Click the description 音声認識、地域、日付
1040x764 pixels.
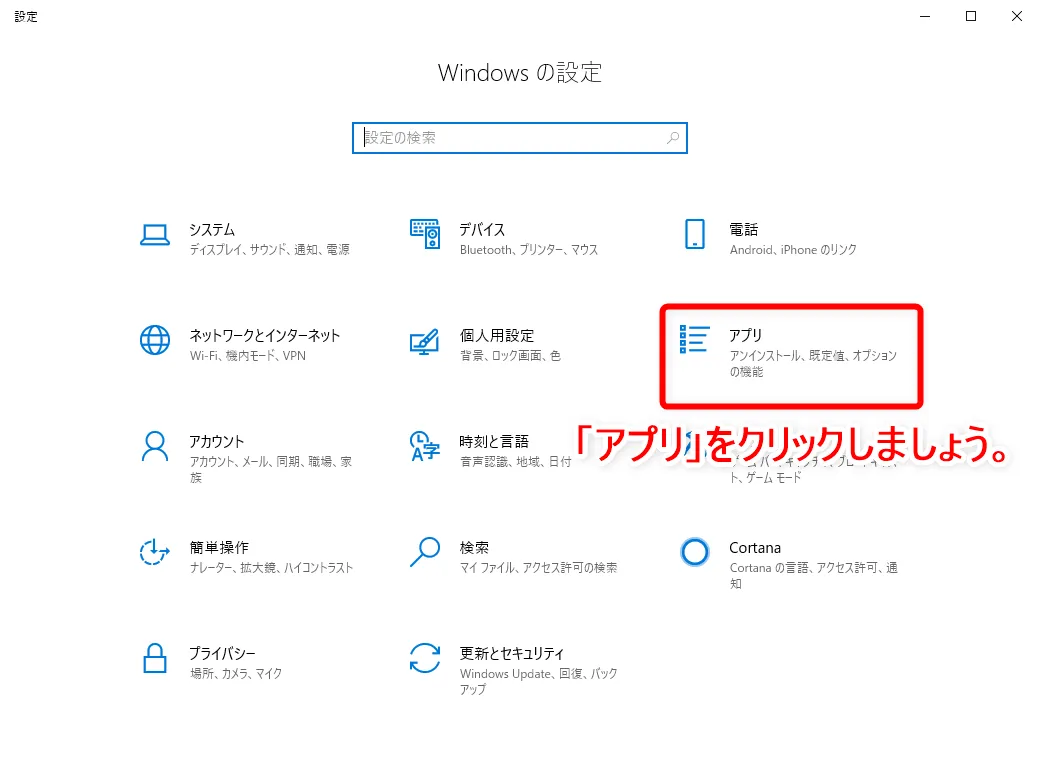(515, 462)
